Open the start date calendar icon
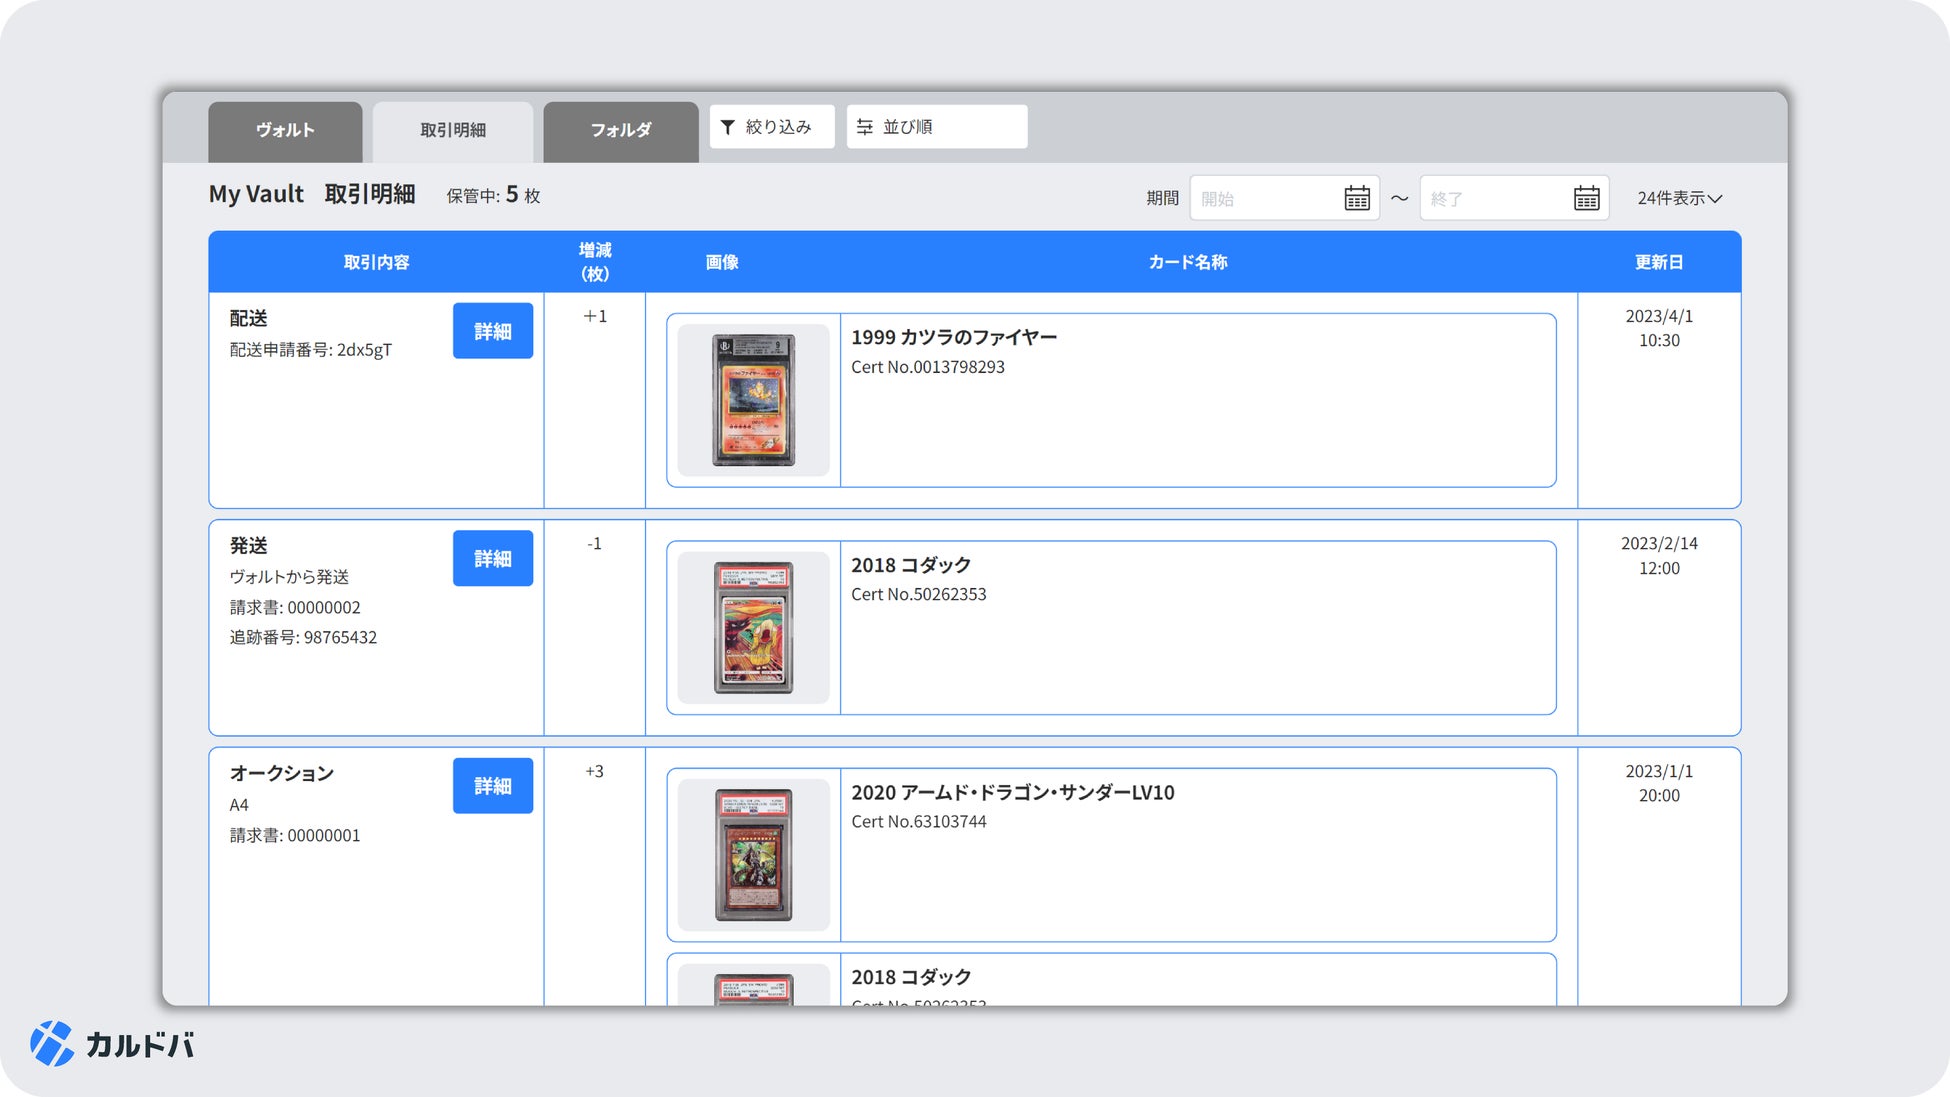1950x1097 pixels. 1357,198
